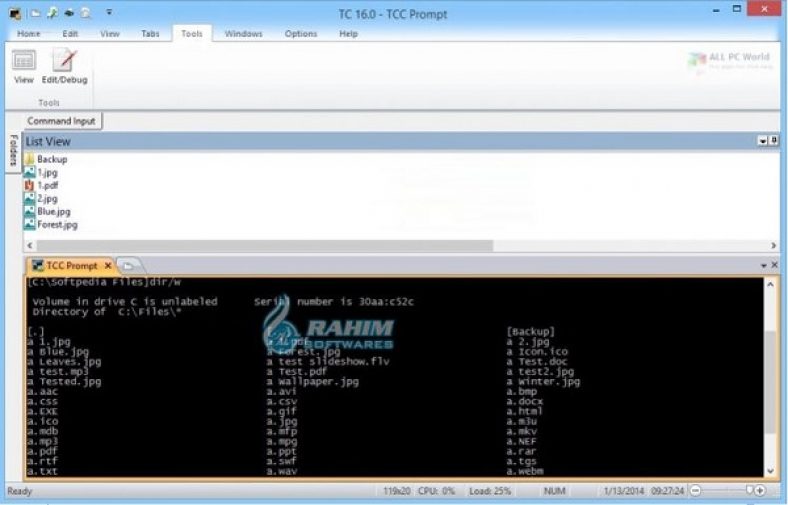Expand the Folders side panel tab

click(13, 150)
